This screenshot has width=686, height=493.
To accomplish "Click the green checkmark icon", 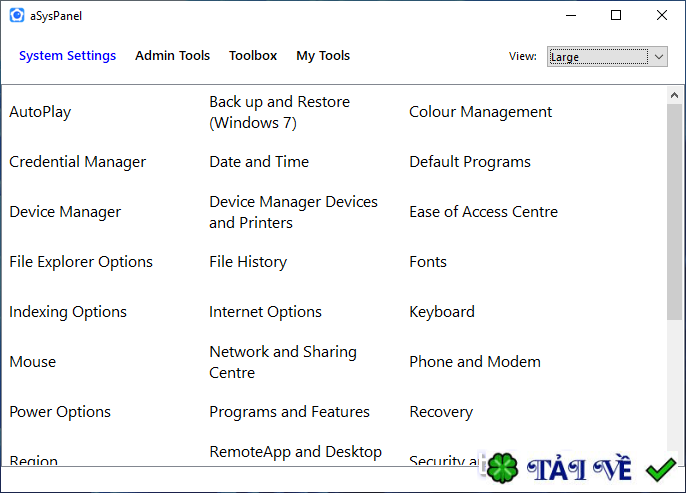I will [x=660, y=468].
